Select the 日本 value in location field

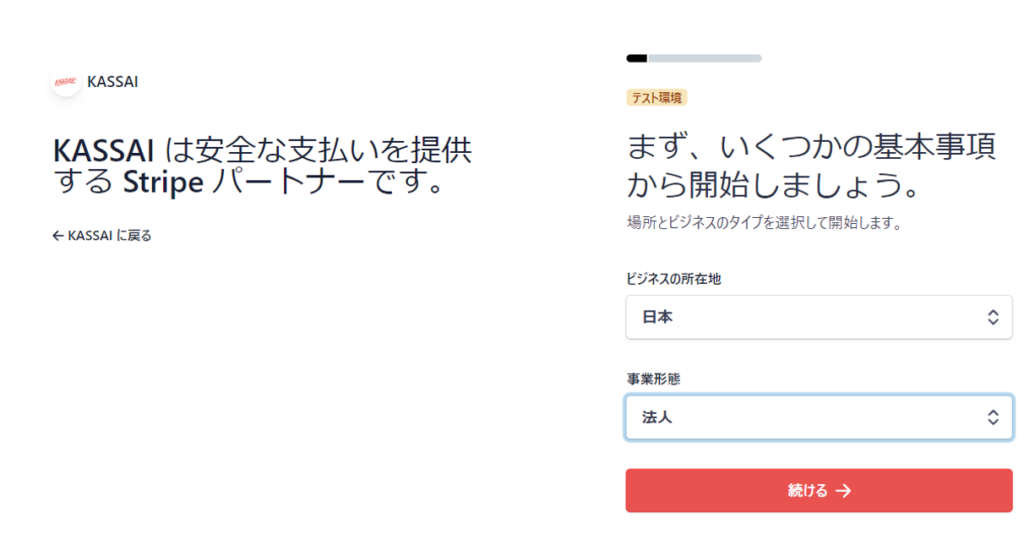(x=657, y=318)
